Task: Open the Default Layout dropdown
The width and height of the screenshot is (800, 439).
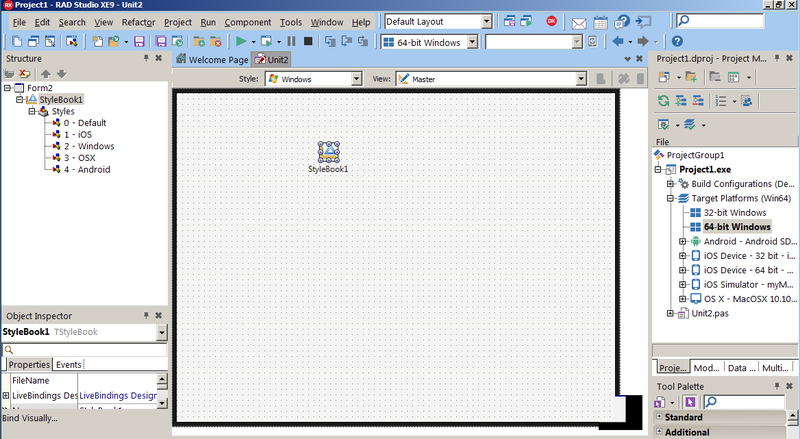Action: click(487, 21)
